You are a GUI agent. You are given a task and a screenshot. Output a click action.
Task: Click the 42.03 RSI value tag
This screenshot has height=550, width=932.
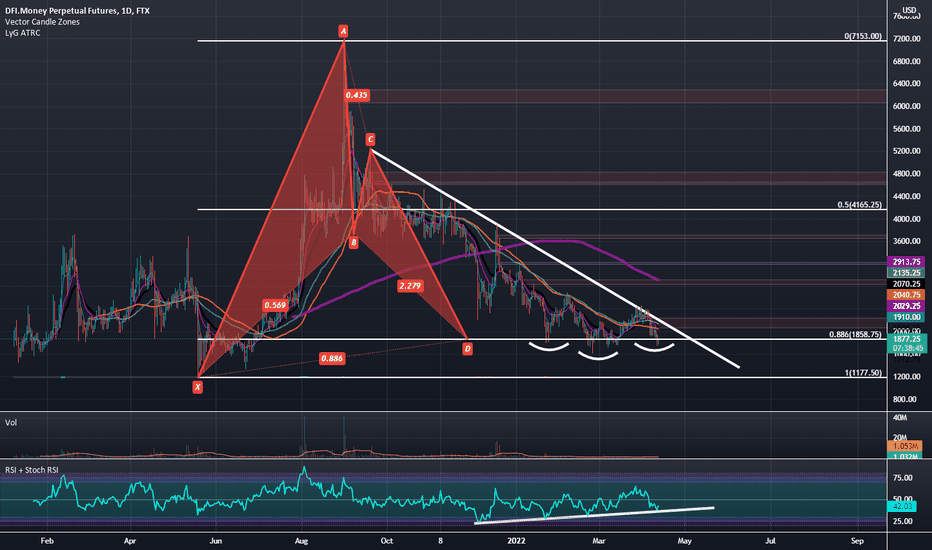[902, 506]
